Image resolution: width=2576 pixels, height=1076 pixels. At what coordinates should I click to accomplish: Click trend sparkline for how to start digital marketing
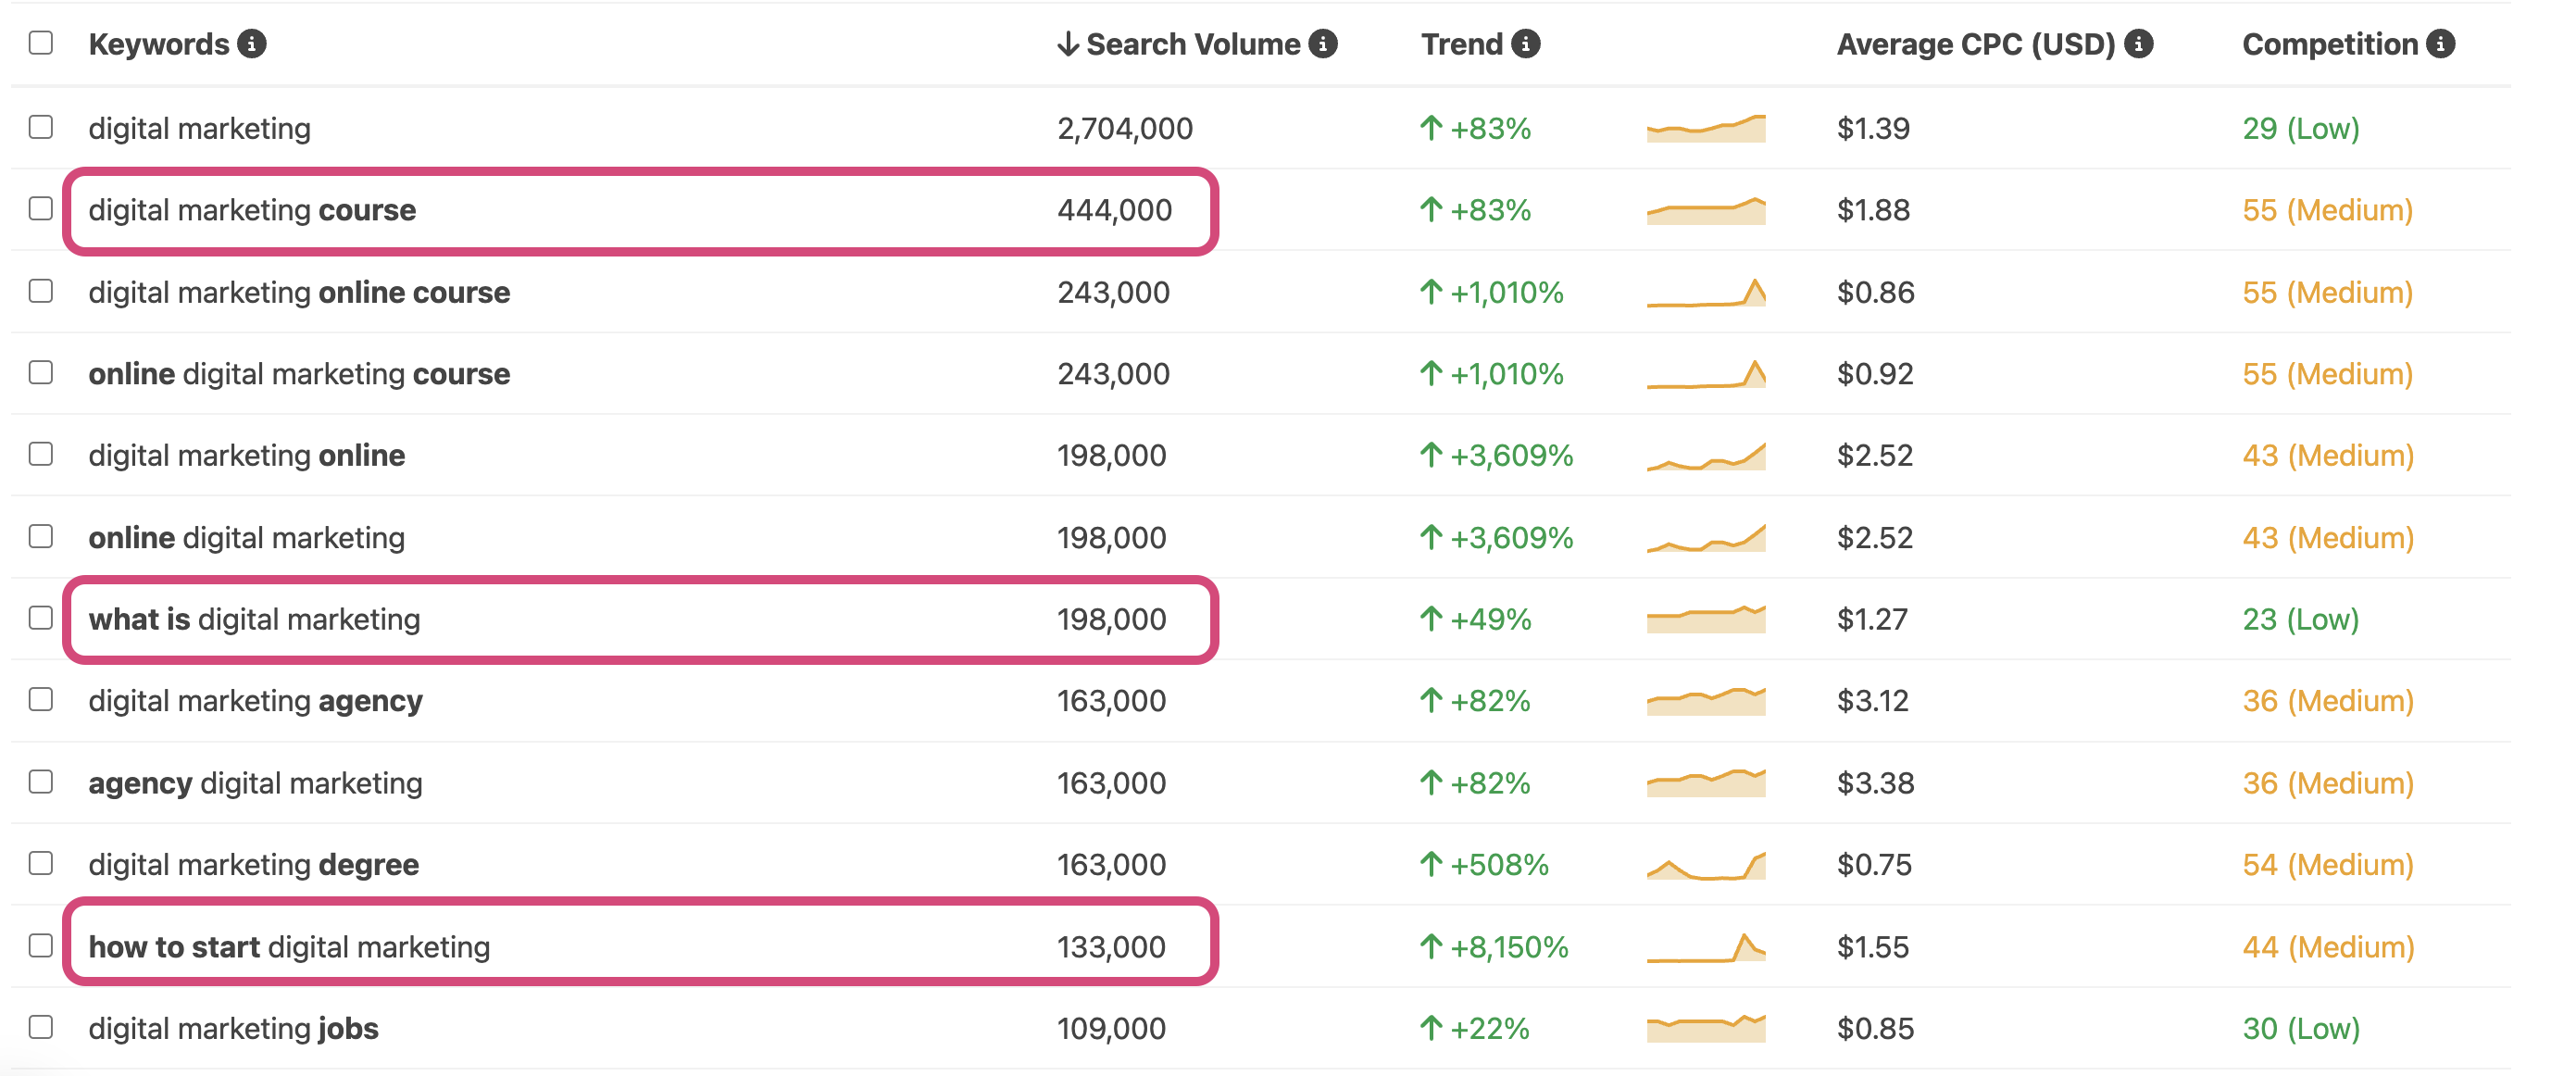(1706, 947)
